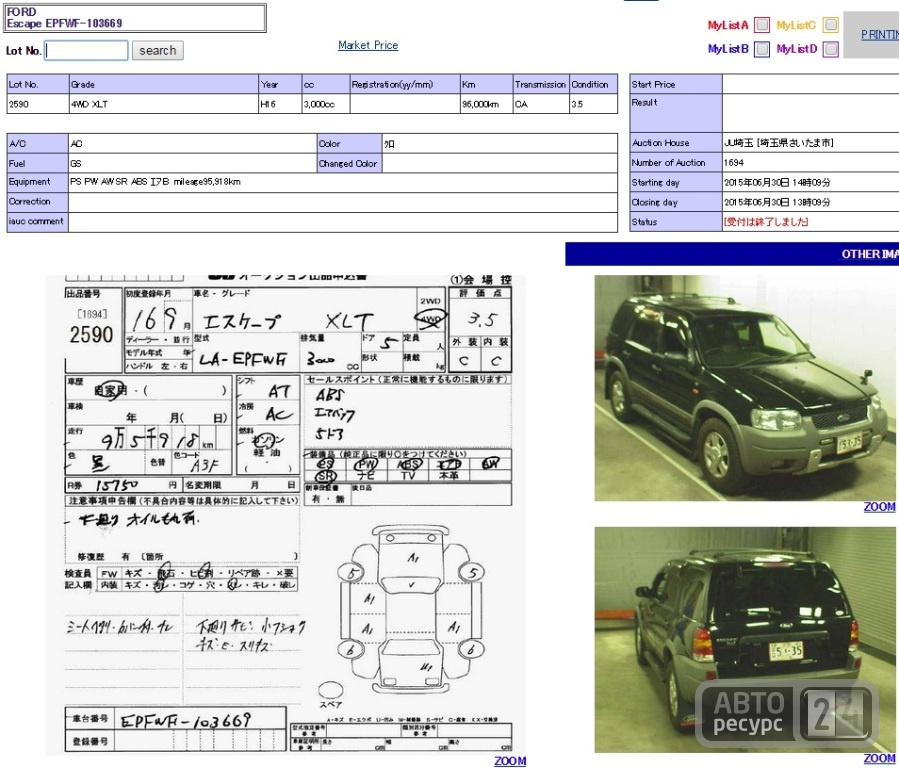899x768 pixels.
Task: Click the Lot No. input field
Action: tap(87, 50)
